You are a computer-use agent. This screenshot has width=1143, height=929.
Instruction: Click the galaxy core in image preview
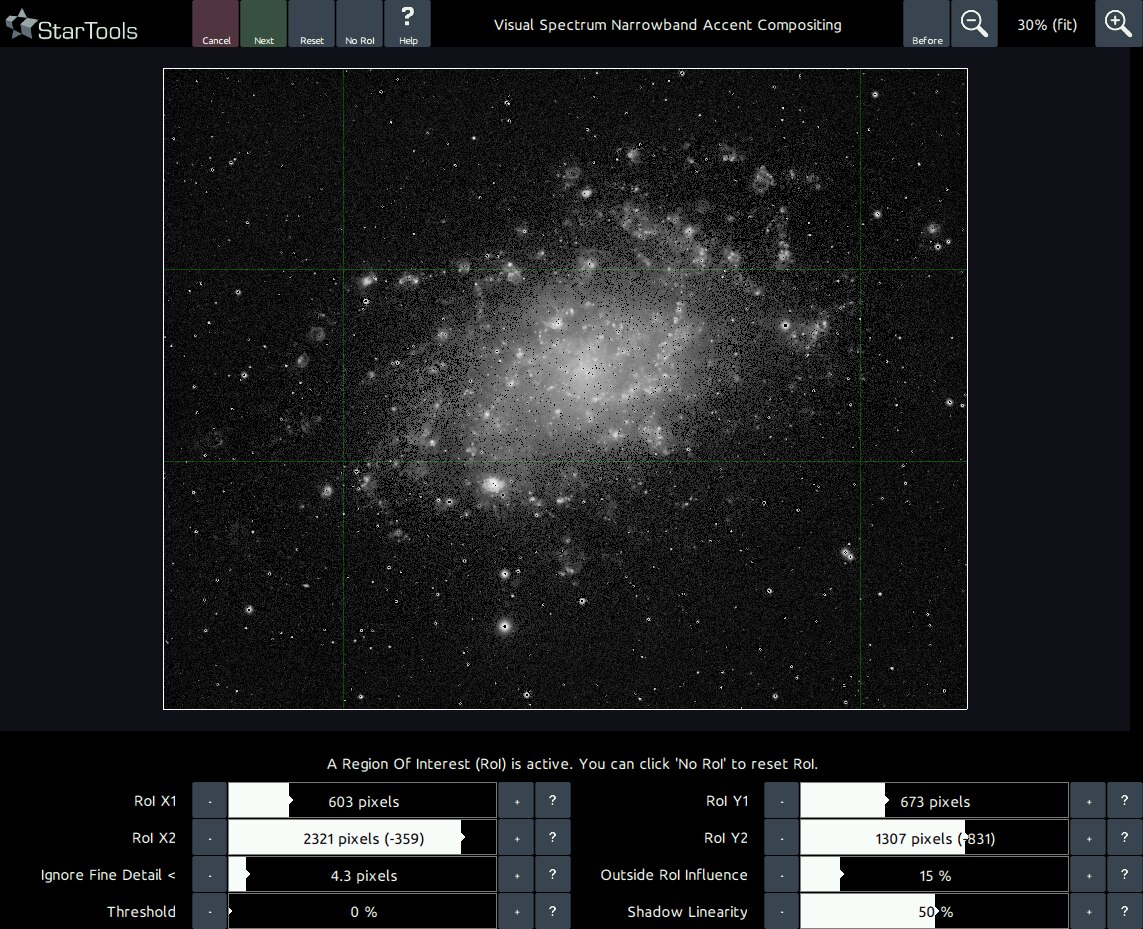click(x=583, y=371)
